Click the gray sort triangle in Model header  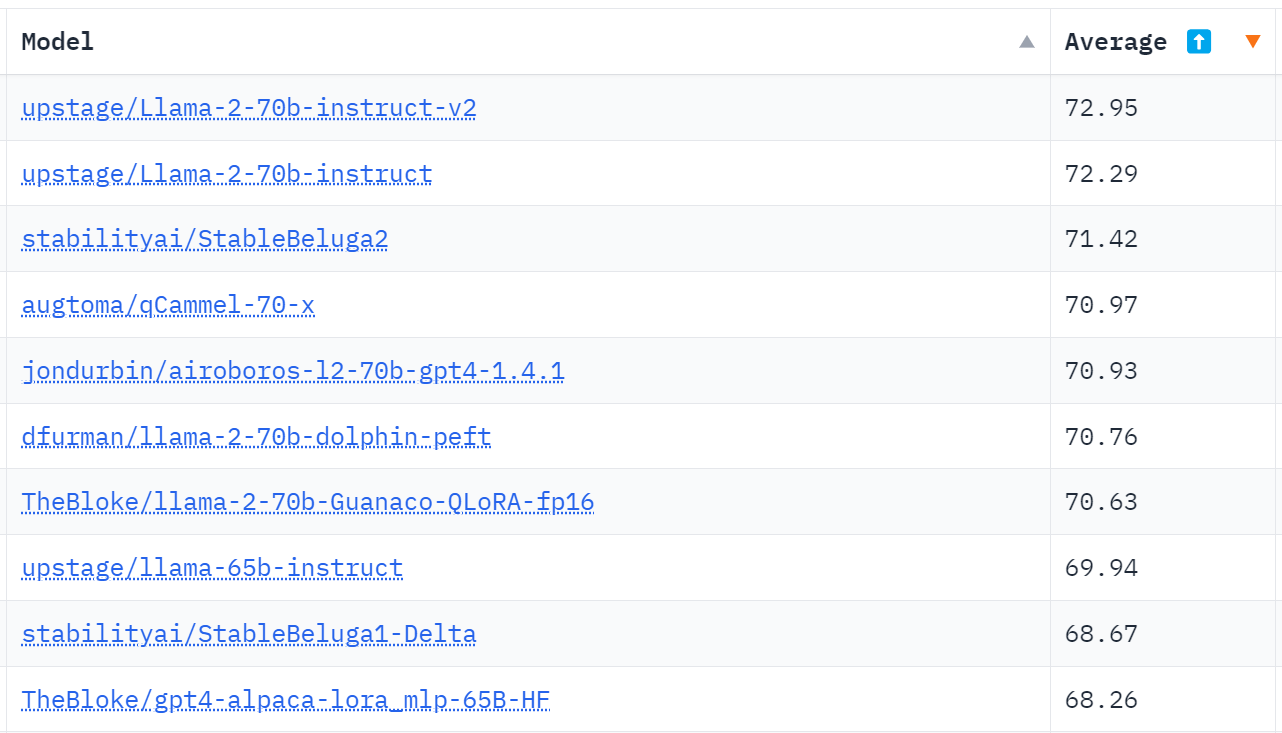pos(1026,42)
